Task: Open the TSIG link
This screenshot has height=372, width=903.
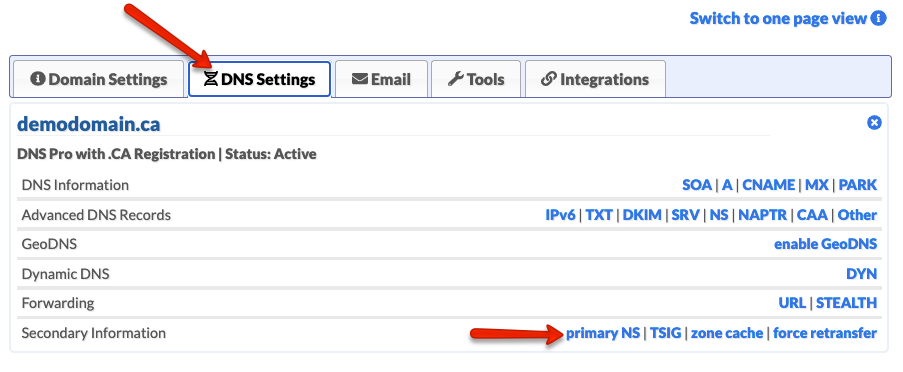Action: pos(666,333)
